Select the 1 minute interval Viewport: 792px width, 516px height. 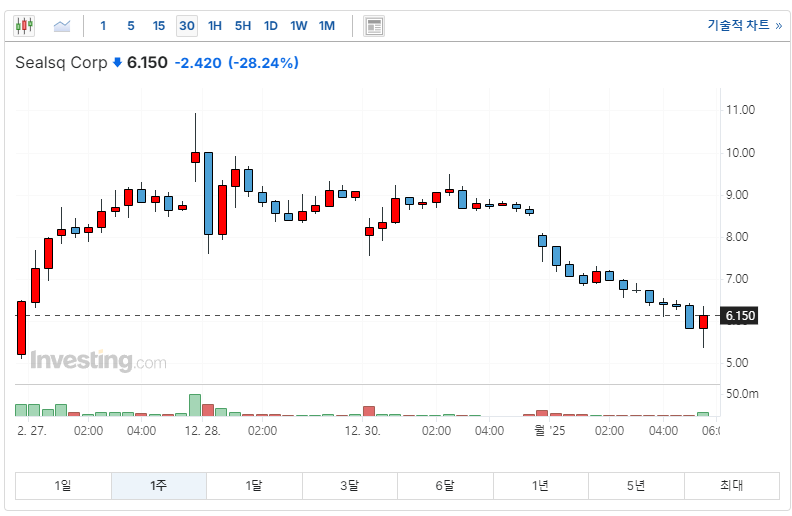pyautogui.click(x=103, y=26)
